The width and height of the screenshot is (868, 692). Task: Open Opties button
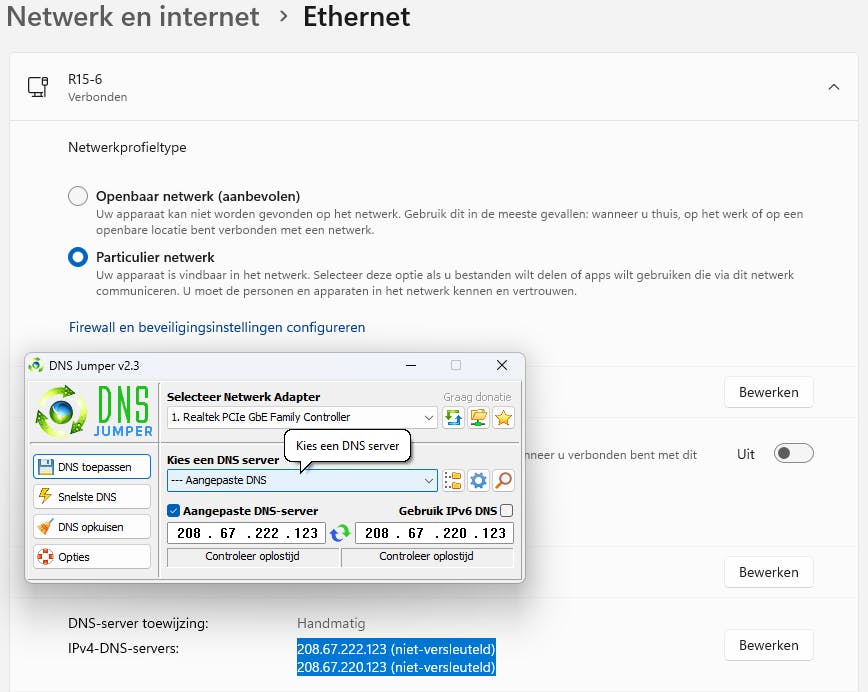pos(92,556)
